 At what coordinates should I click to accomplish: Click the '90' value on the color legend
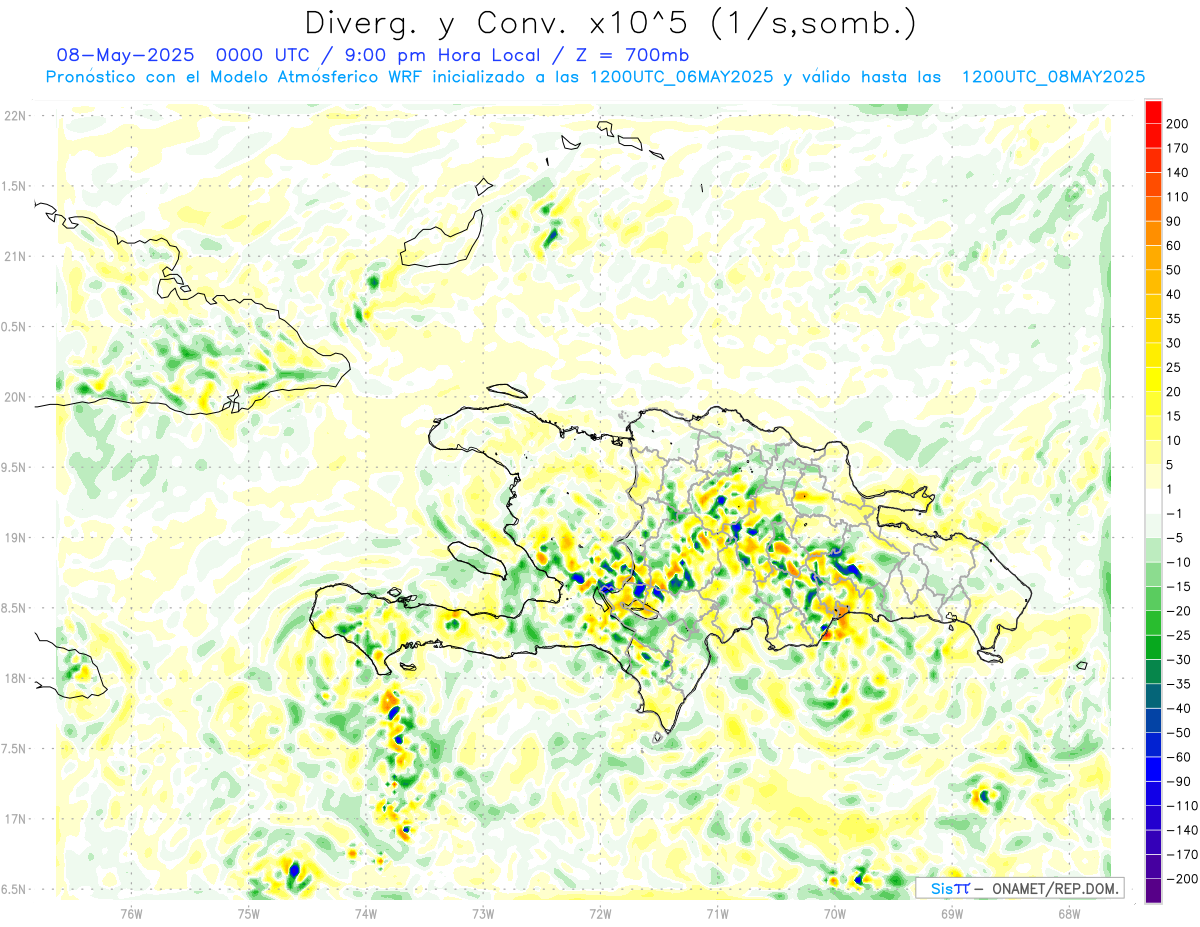(x=1175, y=221)
